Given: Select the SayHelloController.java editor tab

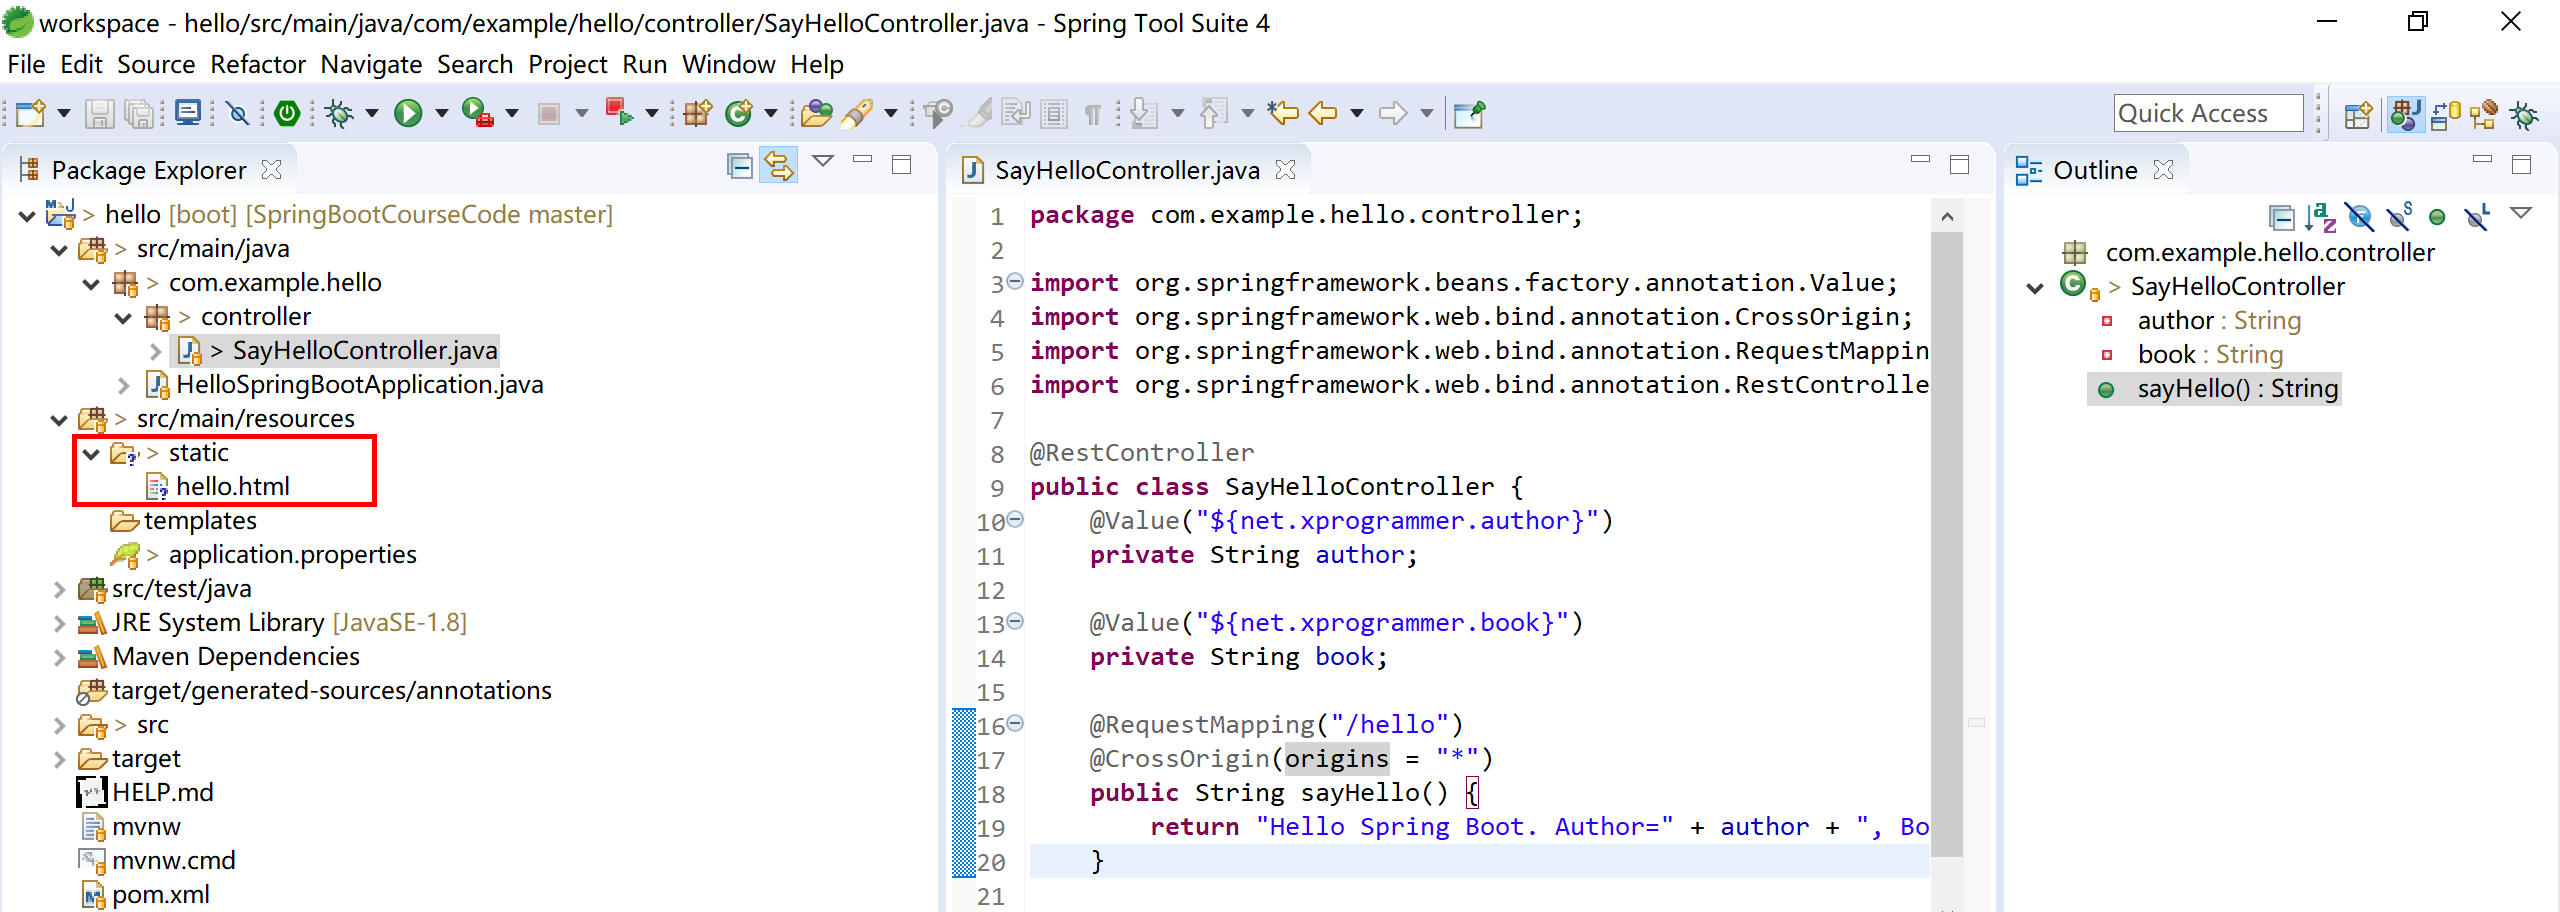Looking at the screenshot, I should 1126,171.
